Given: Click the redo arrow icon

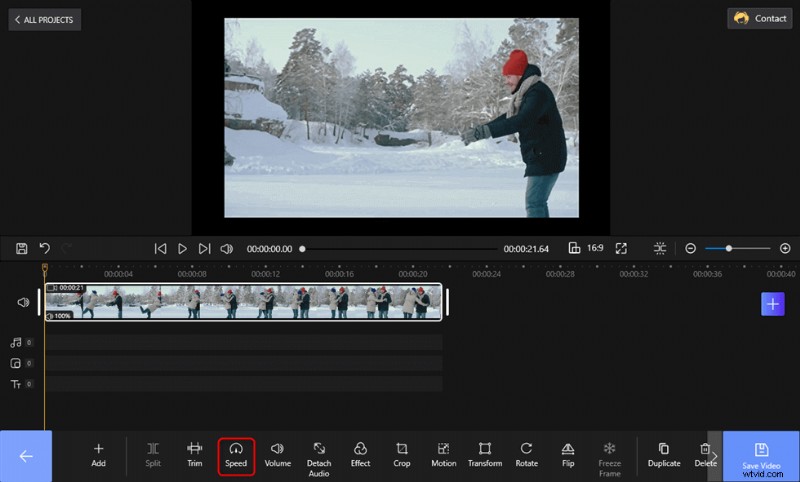Looking at the screenshot, I should point(66,248).
